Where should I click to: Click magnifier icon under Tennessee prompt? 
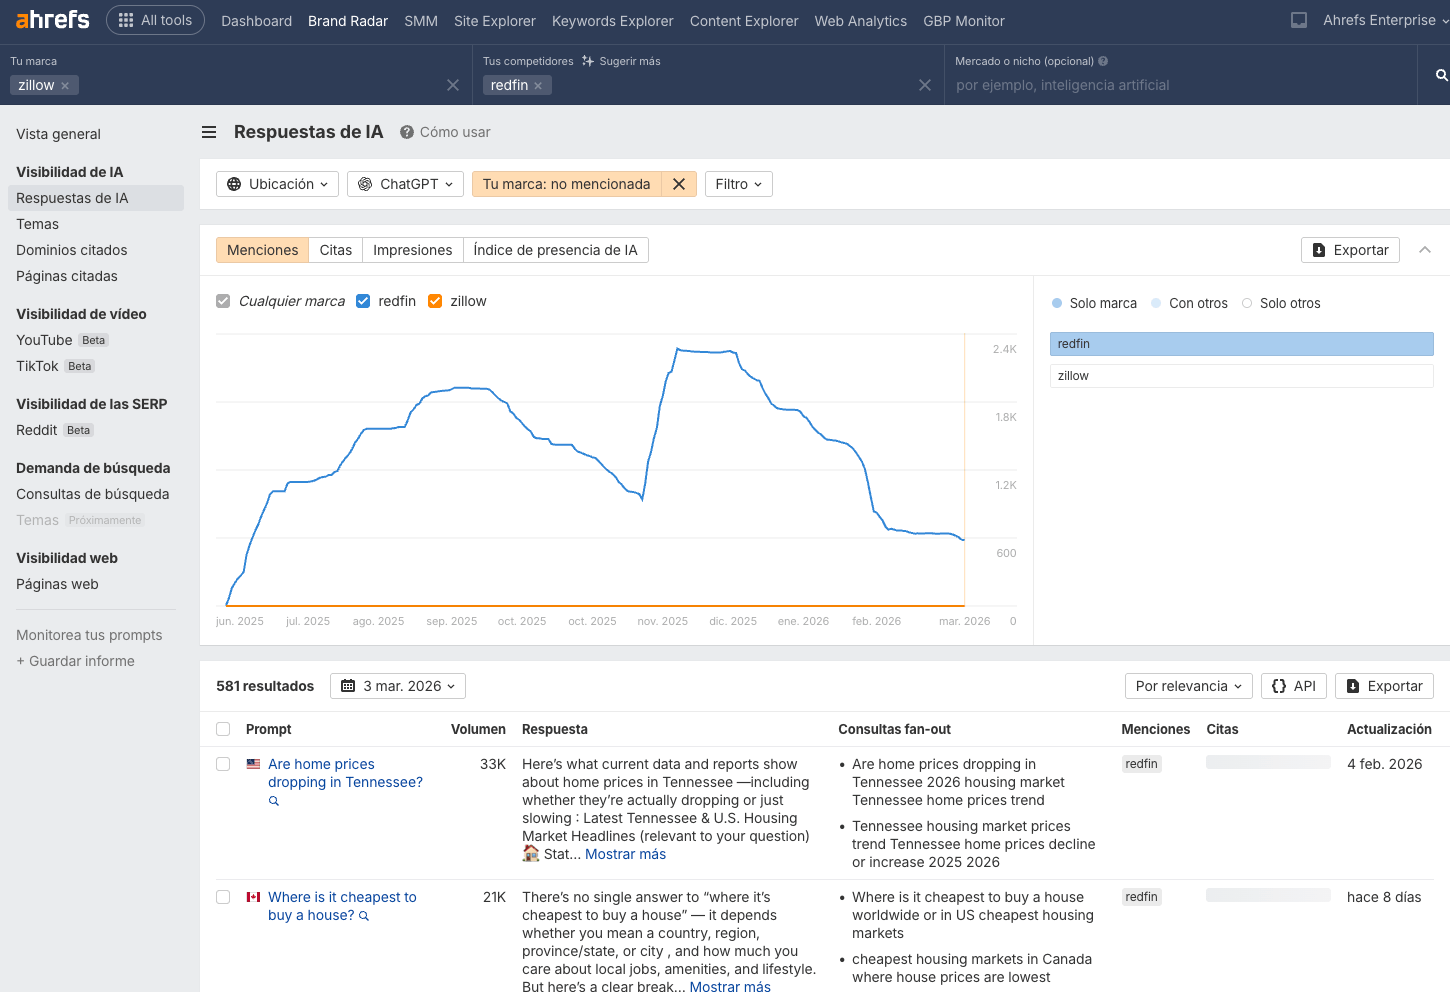click(274, 801)
